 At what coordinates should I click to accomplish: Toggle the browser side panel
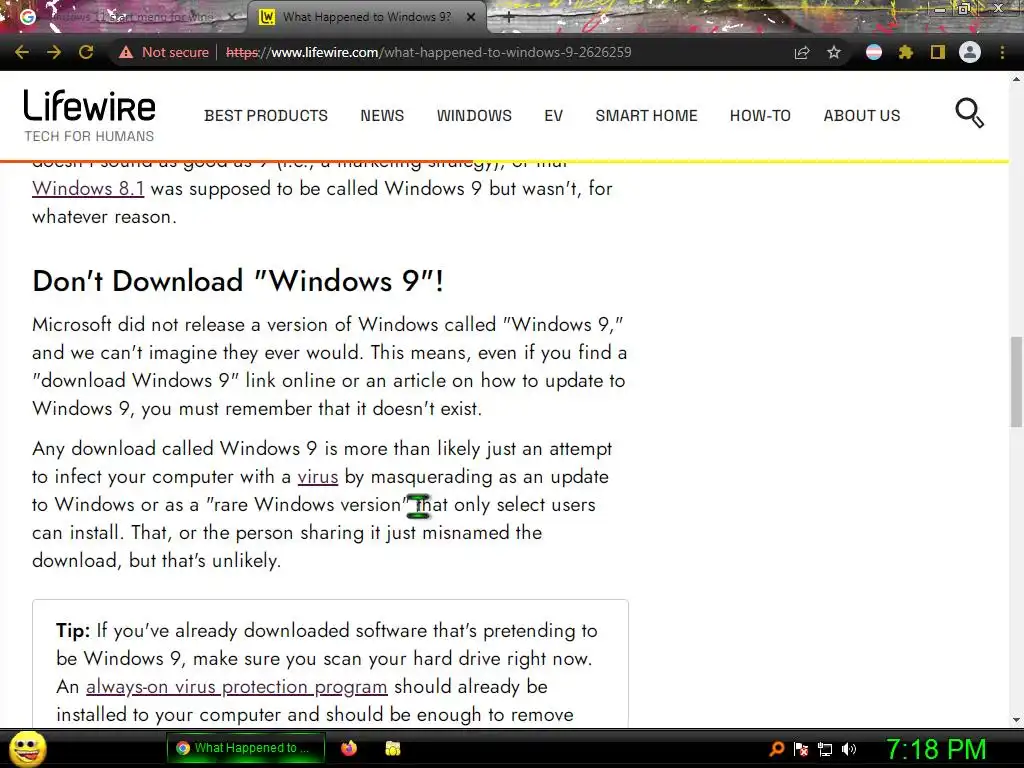938,52
